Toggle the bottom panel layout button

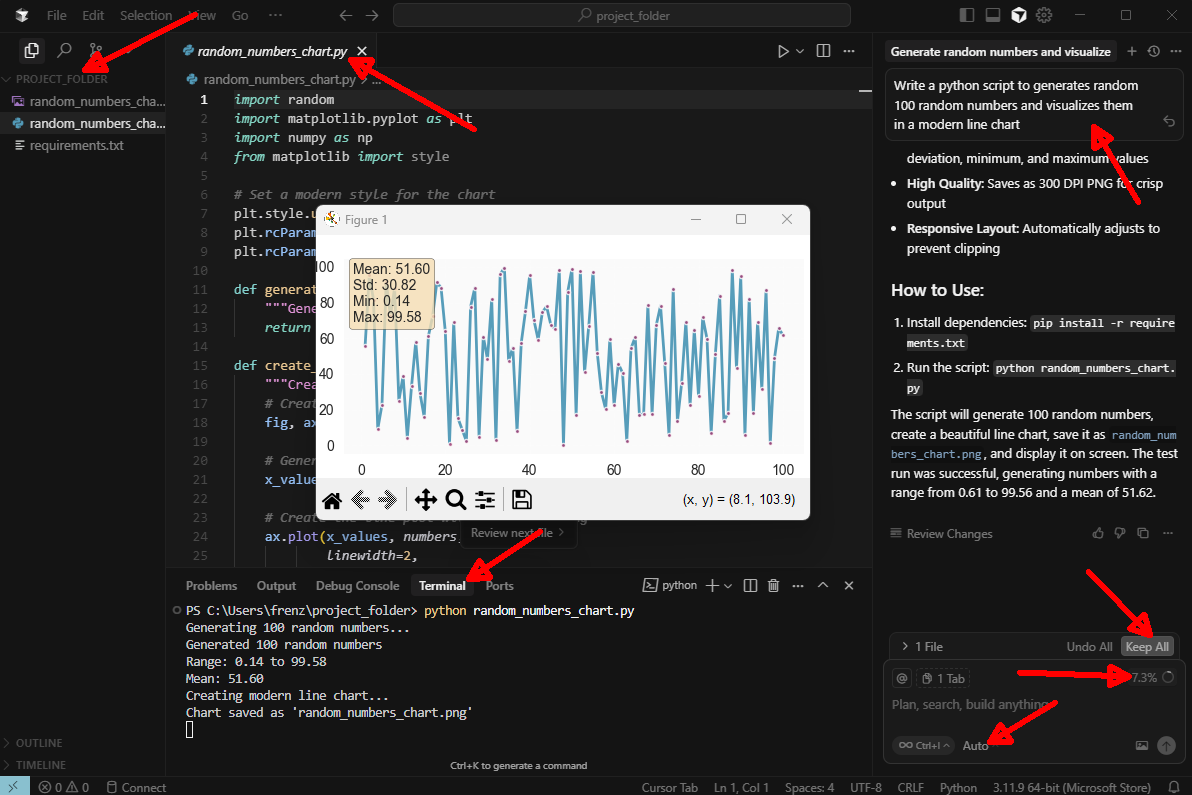pyautogui.click(x=992, y=15)
